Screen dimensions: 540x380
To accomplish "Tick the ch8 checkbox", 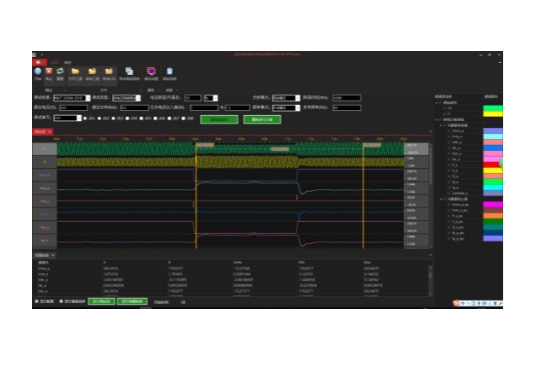I will (184, 118).
